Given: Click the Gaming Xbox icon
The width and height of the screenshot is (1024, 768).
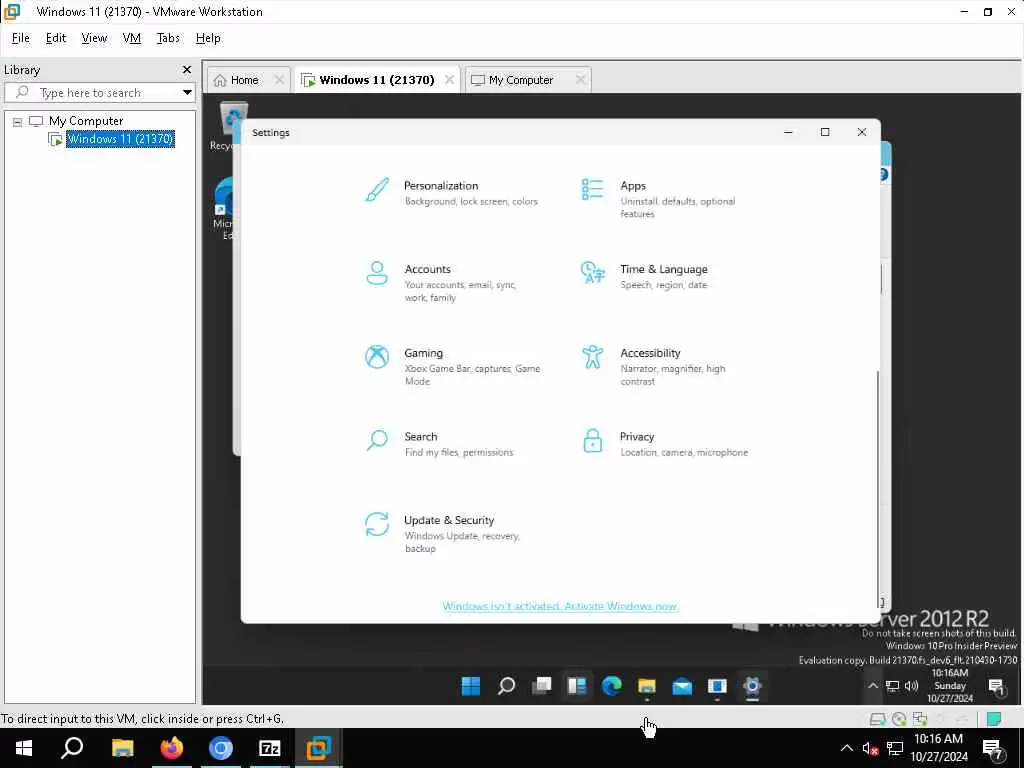Looking at the screenshot, I should (x=377, y=357).
